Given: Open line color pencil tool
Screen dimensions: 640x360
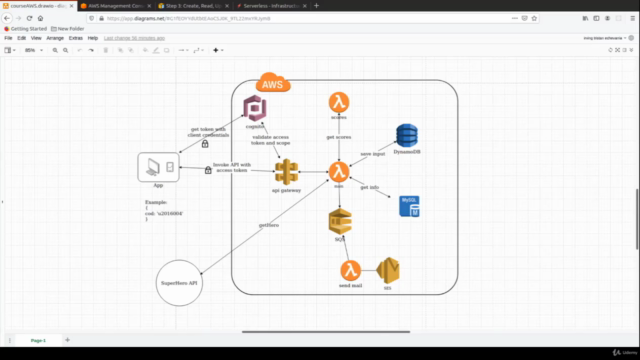Looking at the screenshot, I should [x=156, y=50].
